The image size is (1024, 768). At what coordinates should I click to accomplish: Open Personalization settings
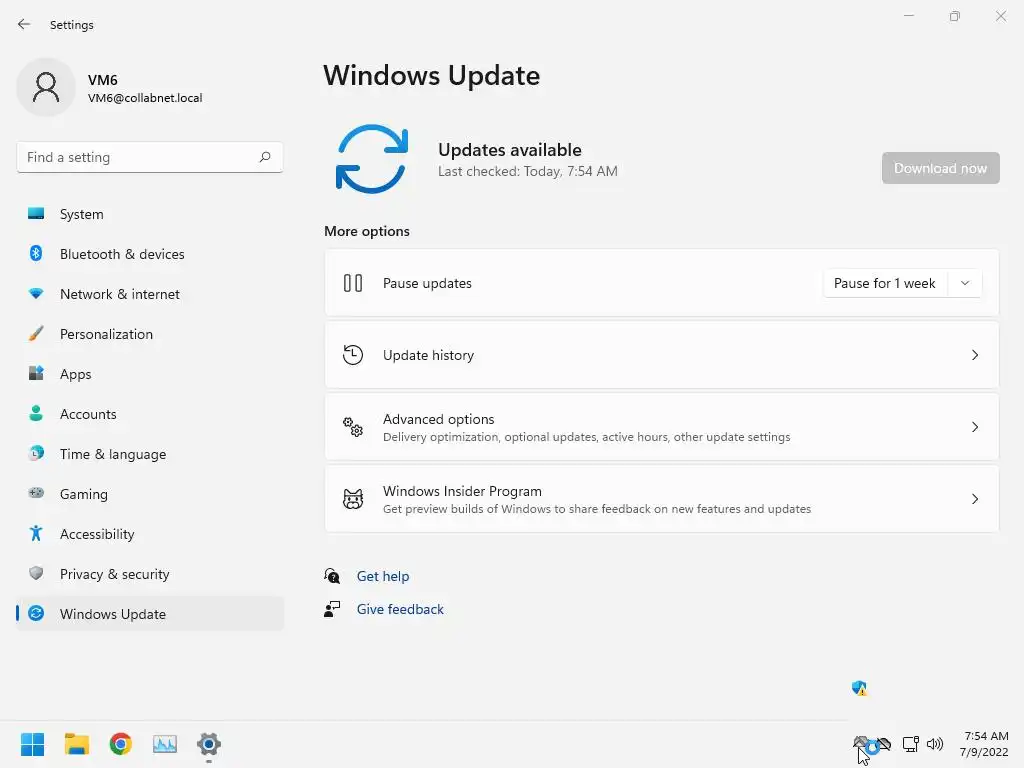click(x=150, y=334)
